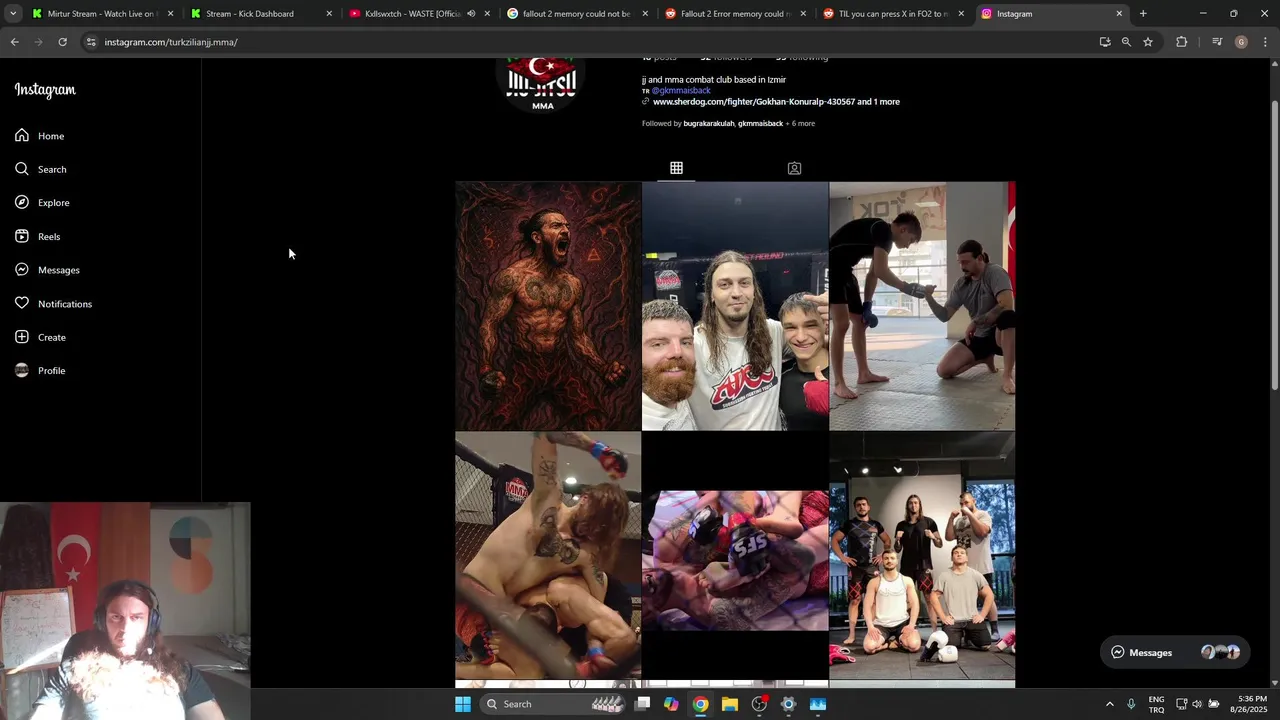
Task: Open the floating Messages button
Action: pos(1175,652)
